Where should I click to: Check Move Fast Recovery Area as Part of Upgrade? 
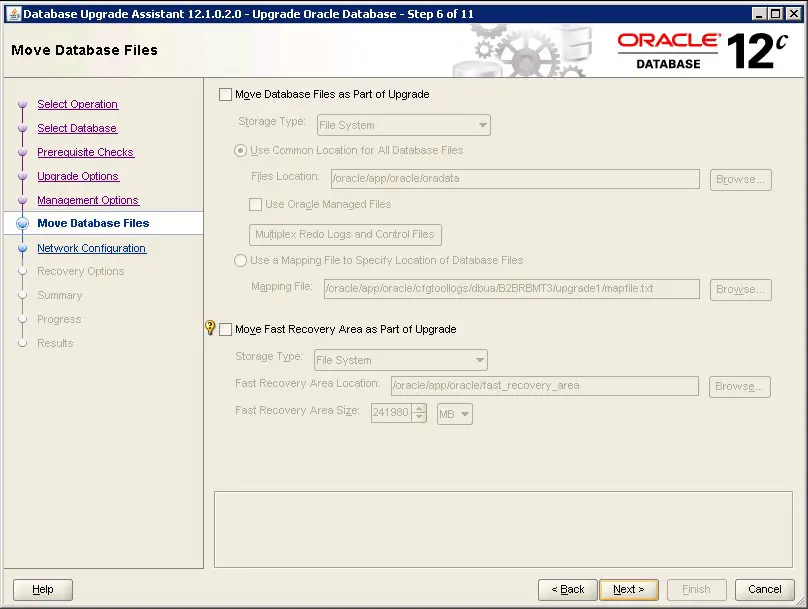pyautogui.click(x=225, y=329)
